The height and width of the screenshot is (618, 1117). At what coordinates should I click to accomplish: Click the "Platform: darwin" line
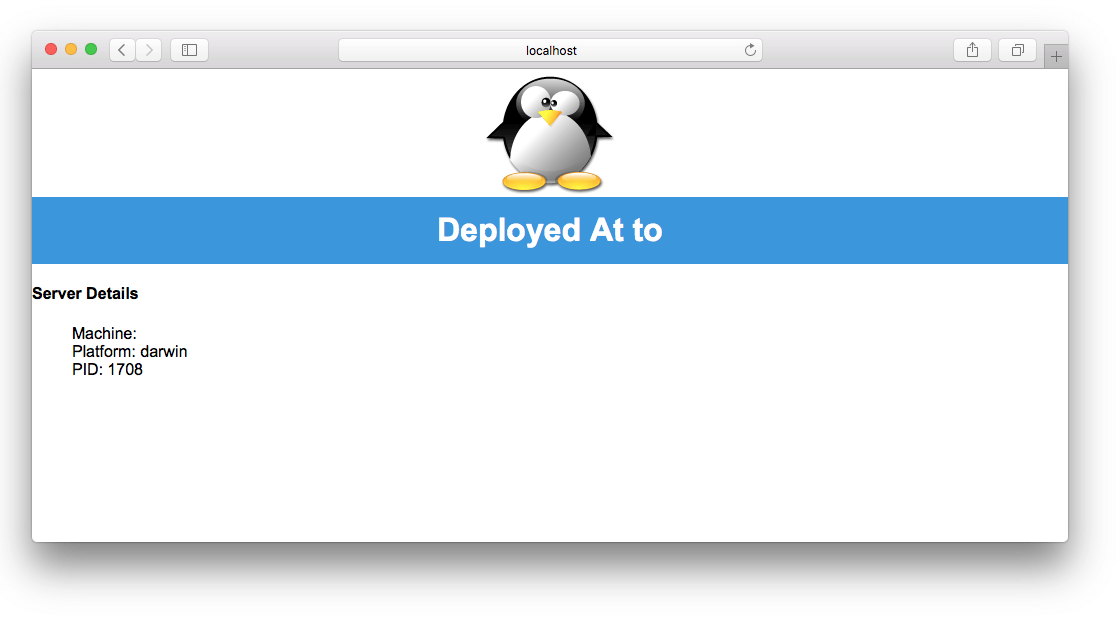129,352
